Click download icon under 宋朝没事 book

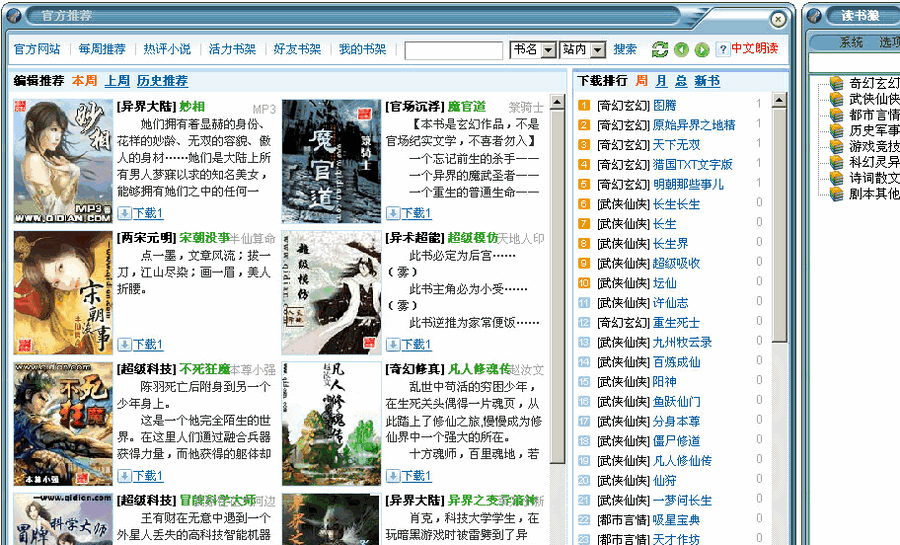click(x=124, y=345)
